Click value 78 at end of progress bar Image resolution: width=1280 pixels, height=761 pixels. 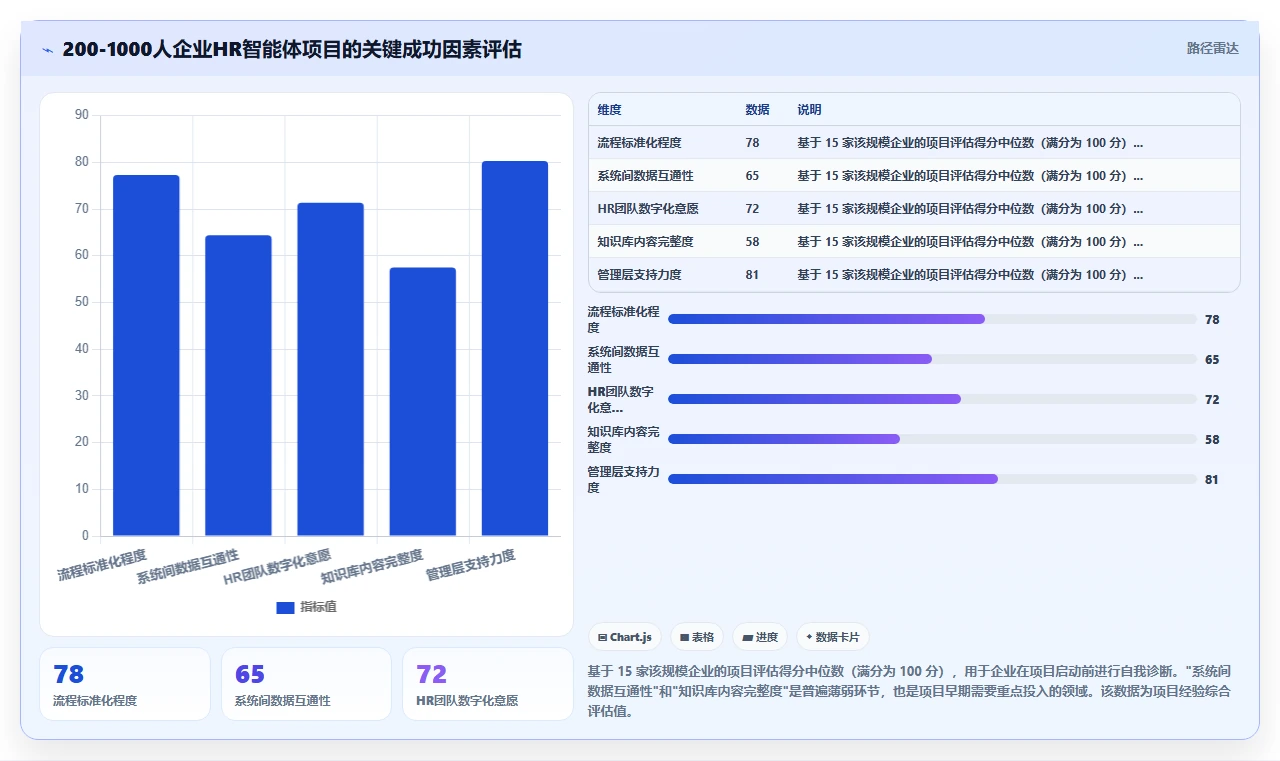1212,320
